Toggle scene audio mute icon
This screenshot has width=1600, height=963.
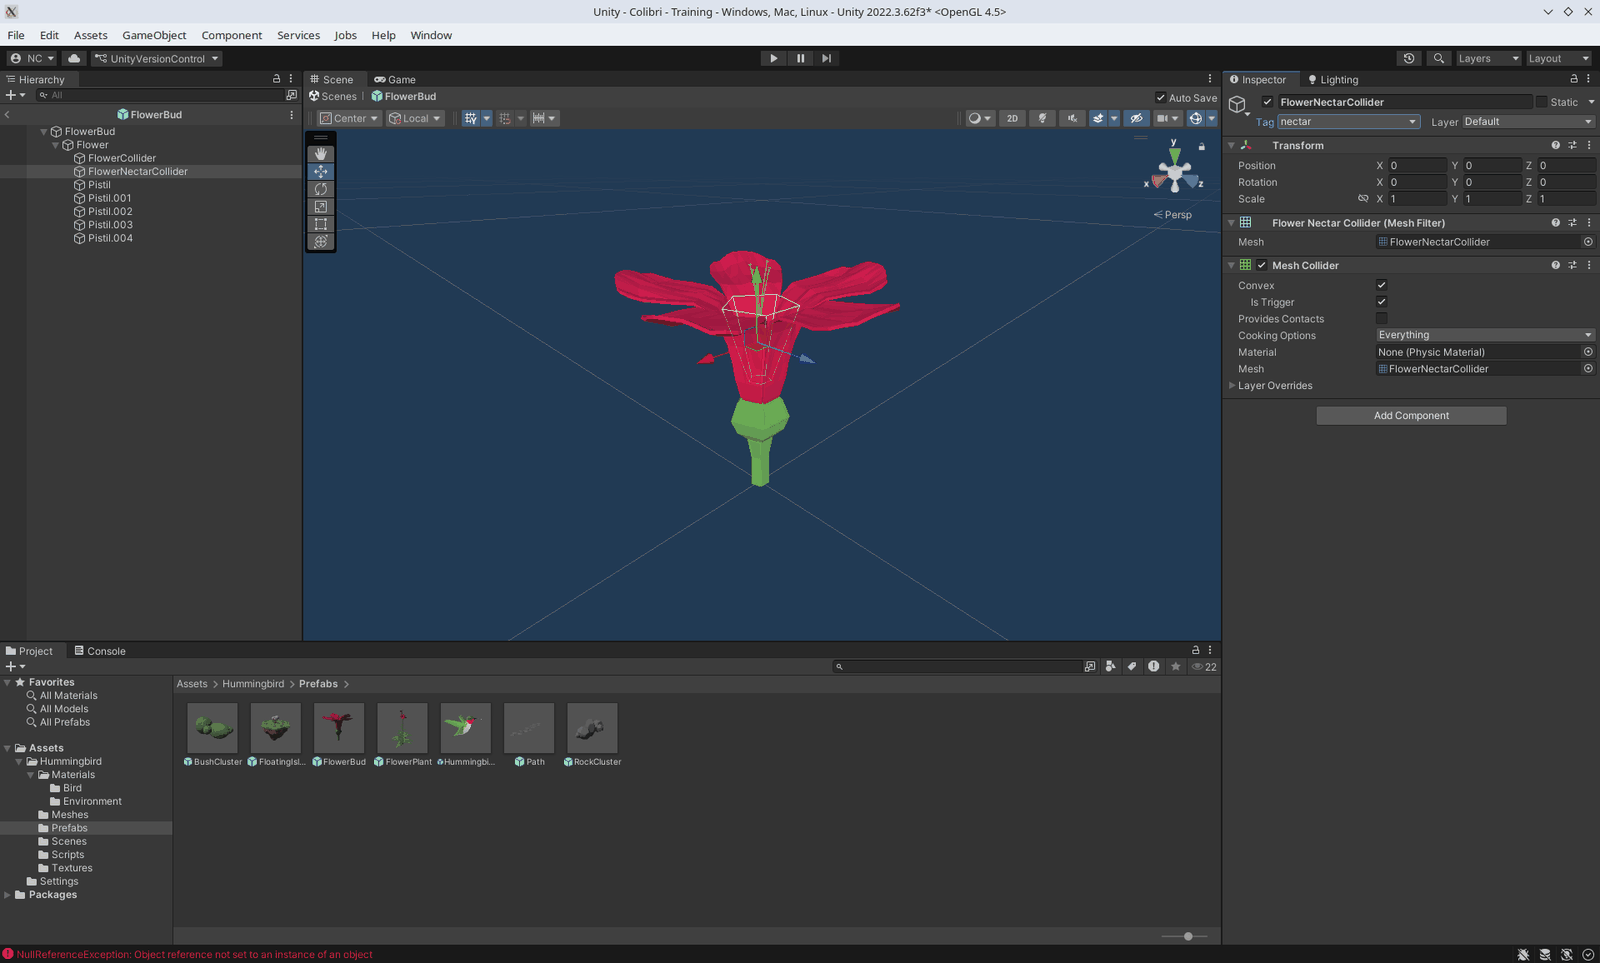pyautogui.click(x=1072, y=118)
